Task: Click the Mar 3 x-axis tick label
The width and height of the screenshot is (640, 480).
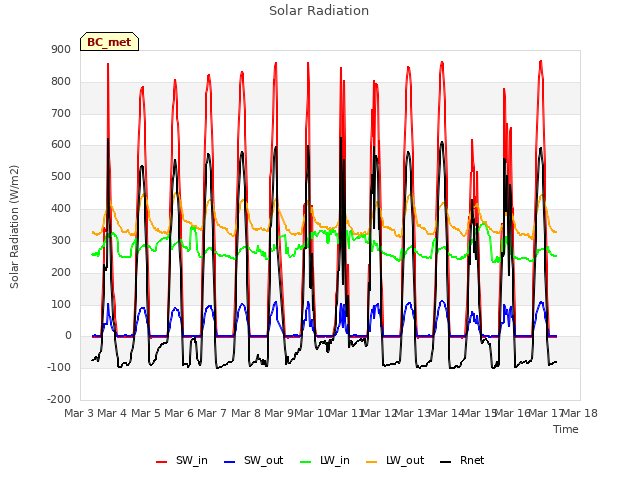Action: point(79,413)
